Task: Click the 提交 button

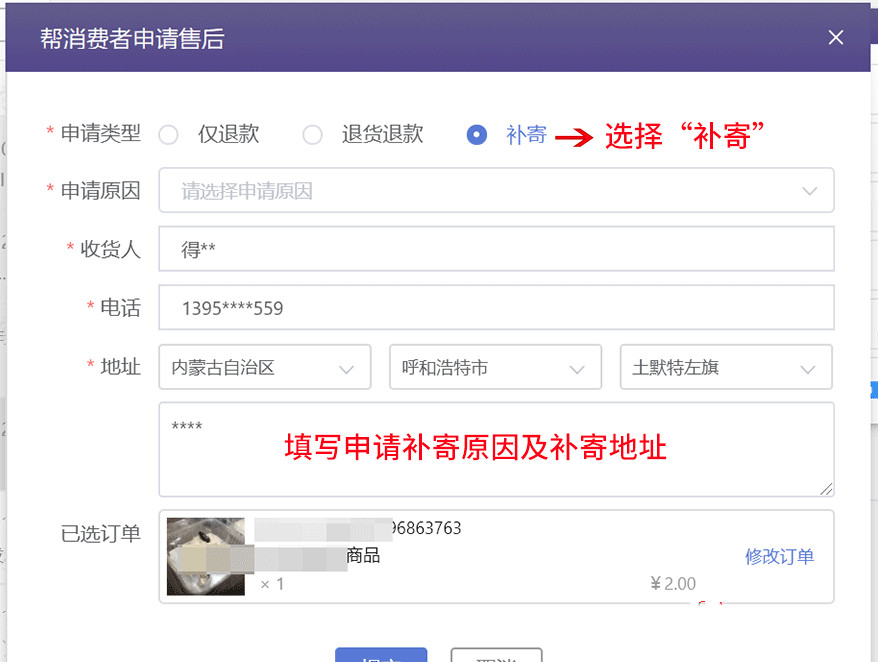Action: (381, 657)
